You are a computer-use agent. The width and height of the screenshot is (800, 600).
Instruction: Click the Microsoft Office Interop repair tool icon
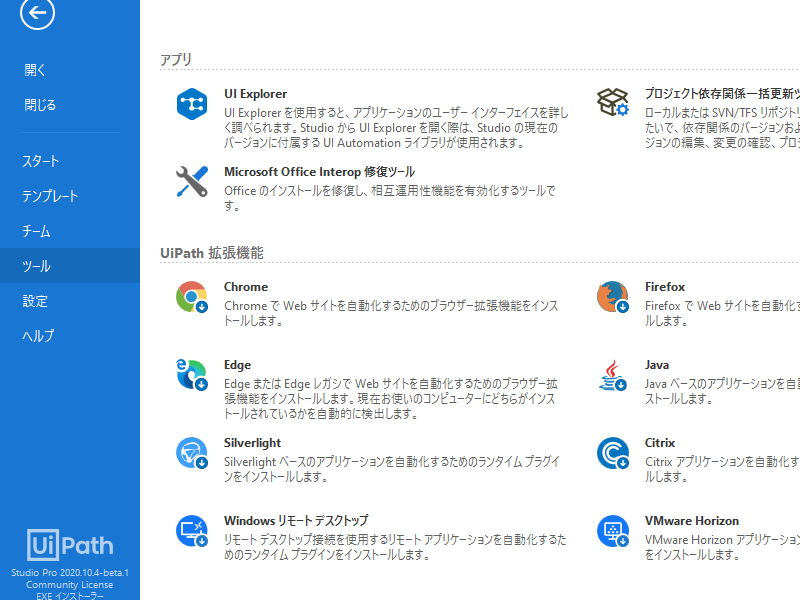coord(192,182)
